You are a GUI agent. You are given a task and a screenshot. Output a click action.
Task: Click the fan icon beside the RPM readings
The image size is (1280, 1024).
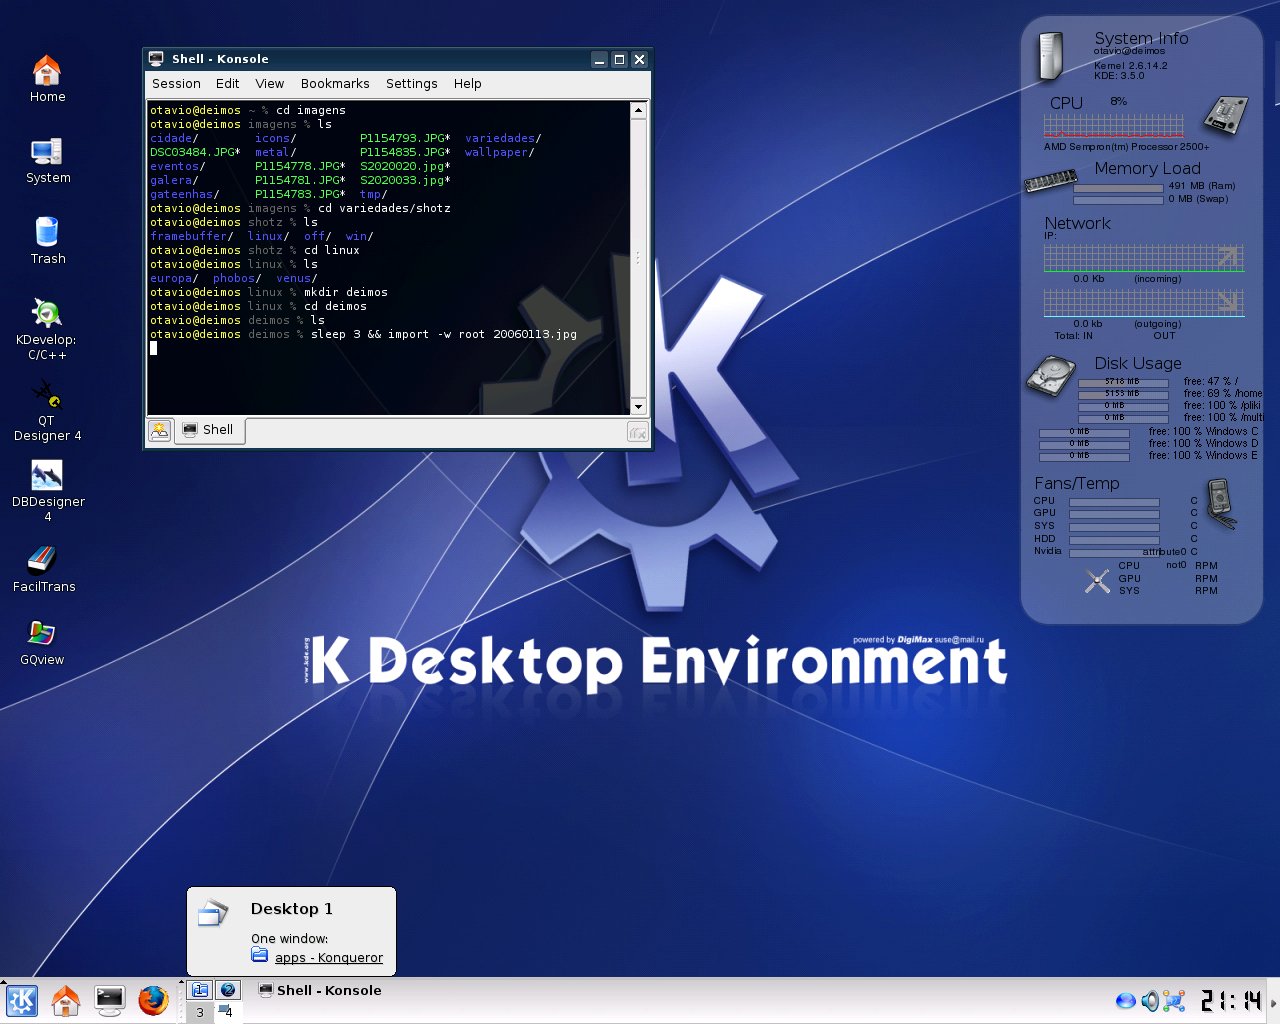coord(1097,581)
